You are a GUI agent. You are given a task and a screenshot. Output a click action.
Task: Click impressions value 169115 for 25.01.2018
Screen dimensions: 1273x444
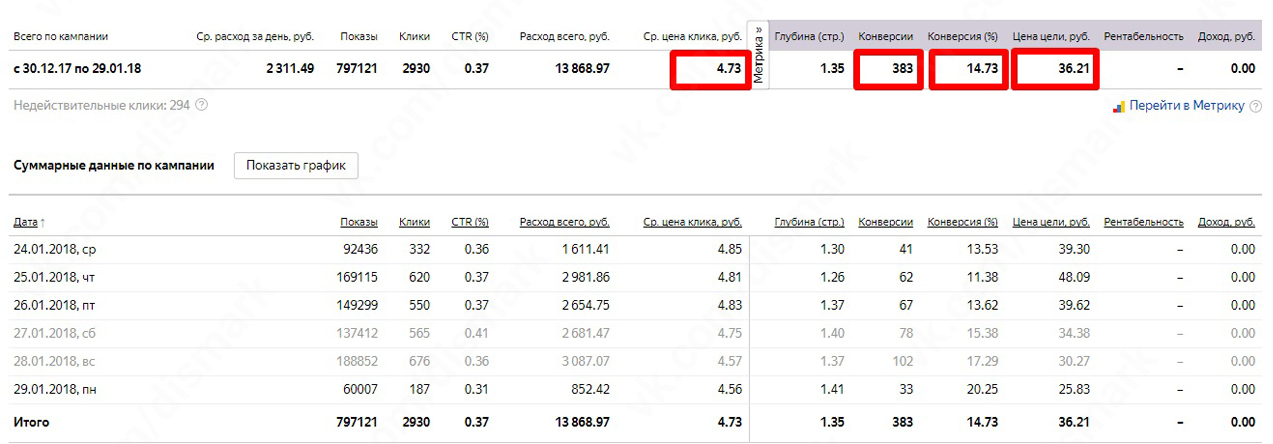point(357,277)
